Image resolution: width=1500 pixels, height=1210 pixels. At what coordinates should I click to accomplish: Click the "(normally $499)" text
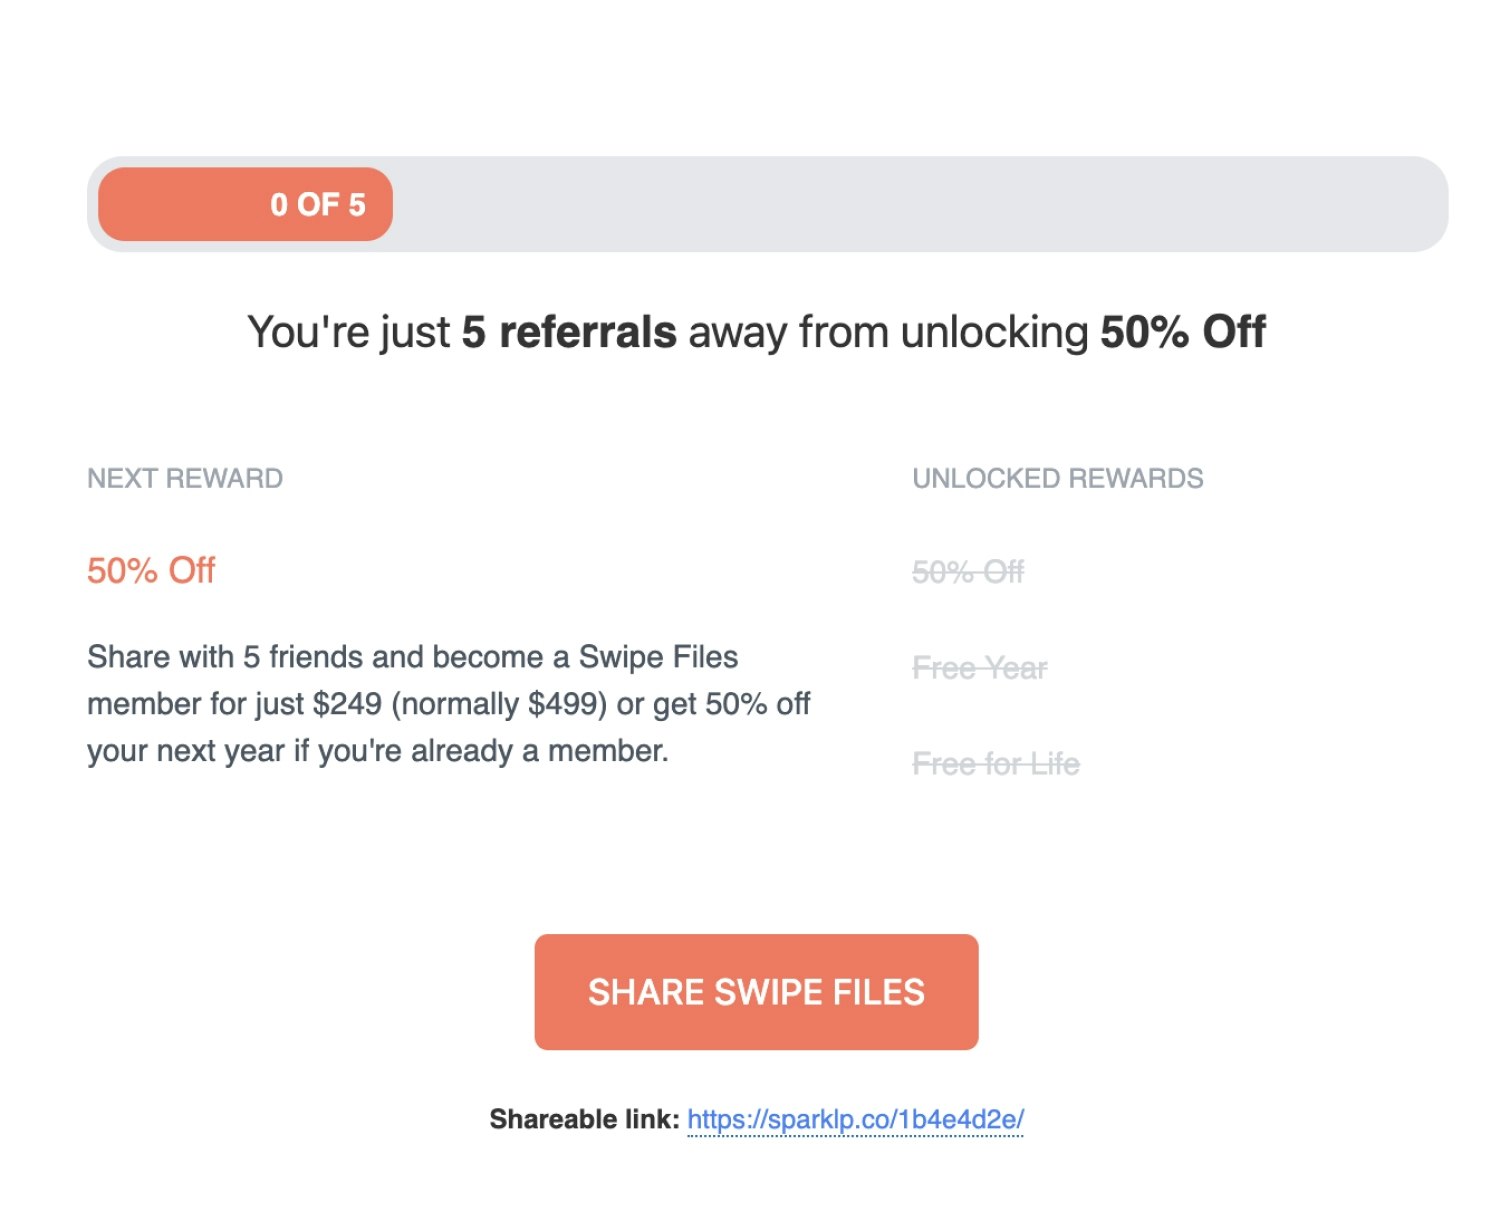tap(499, 704)
